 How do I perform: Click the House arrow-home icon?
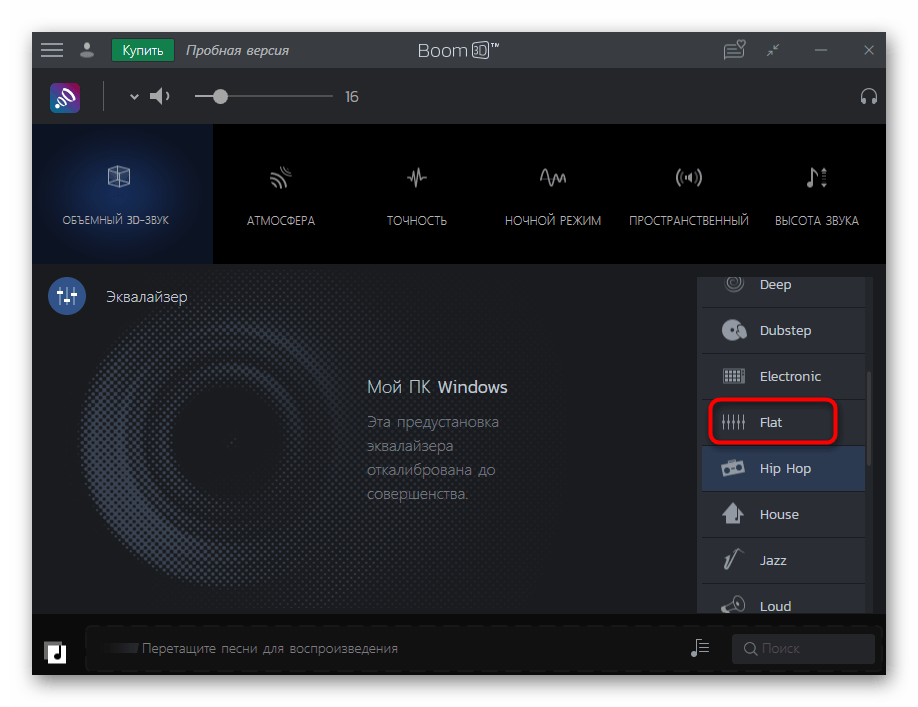733,514
